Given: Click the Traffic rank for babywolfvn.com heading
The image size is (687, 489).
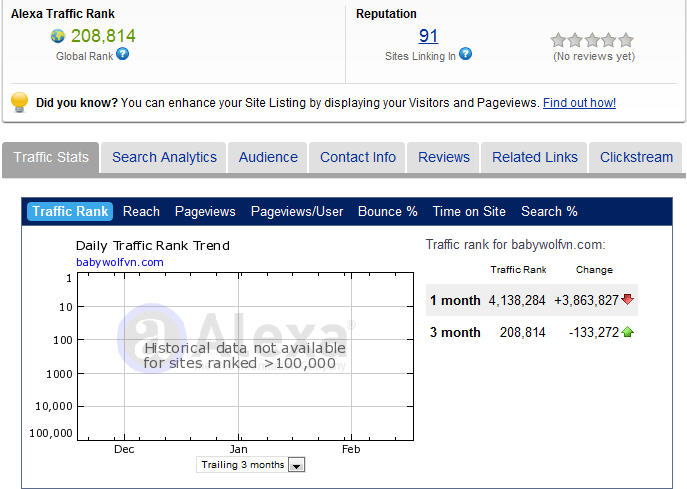Looking at the screenshot, I should click(x=515, y=244).
